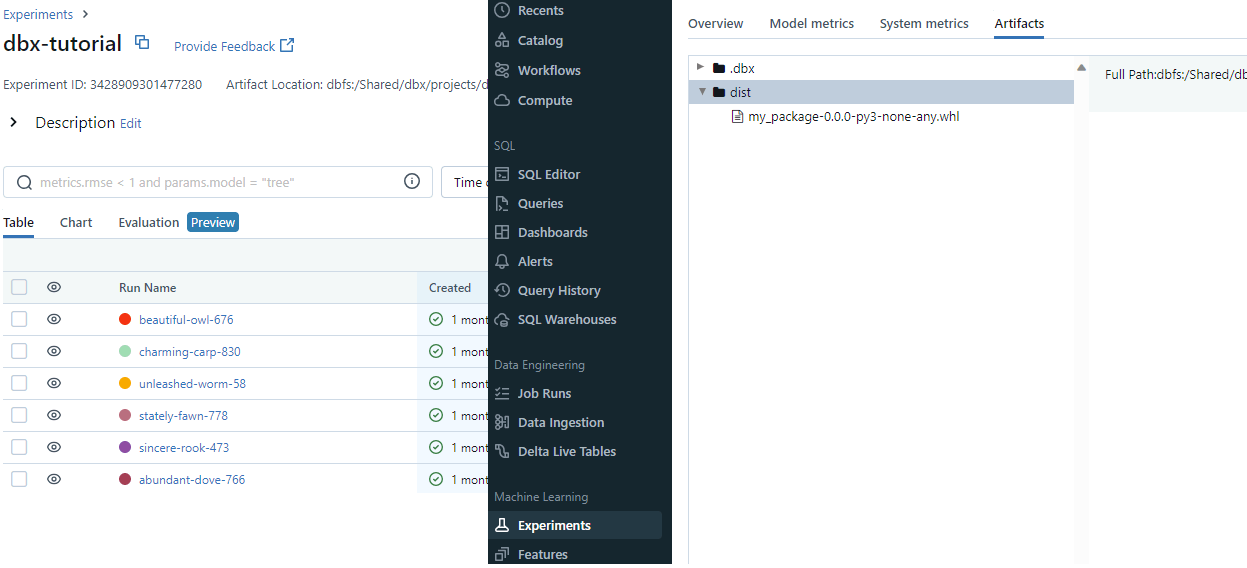Image resolution: width=1247 pixels, height=568 pixels.
Task: Open the System metrics tab
Action: point(924,23)
